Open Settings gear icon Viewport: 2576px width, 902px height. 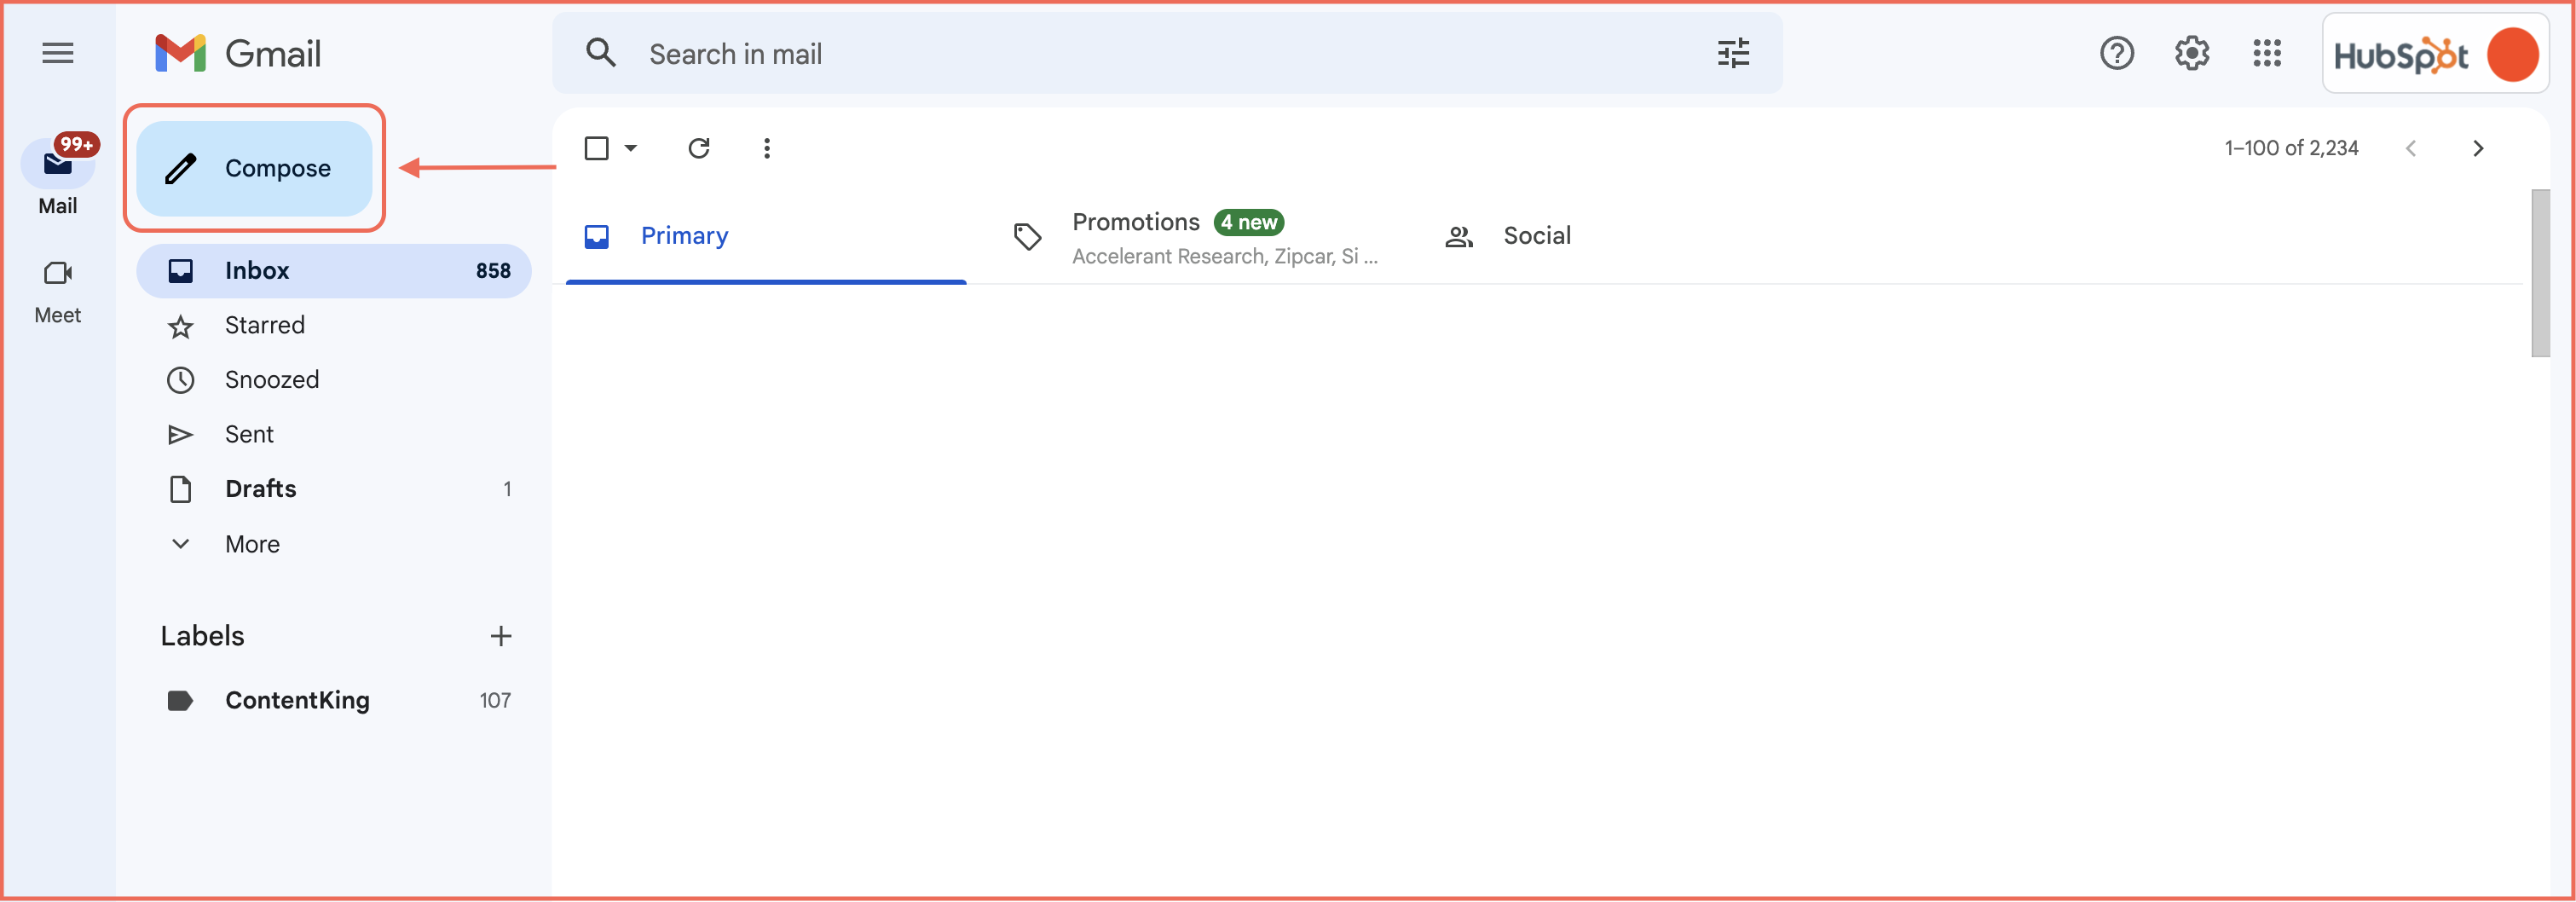click(x=2191, y=53)
